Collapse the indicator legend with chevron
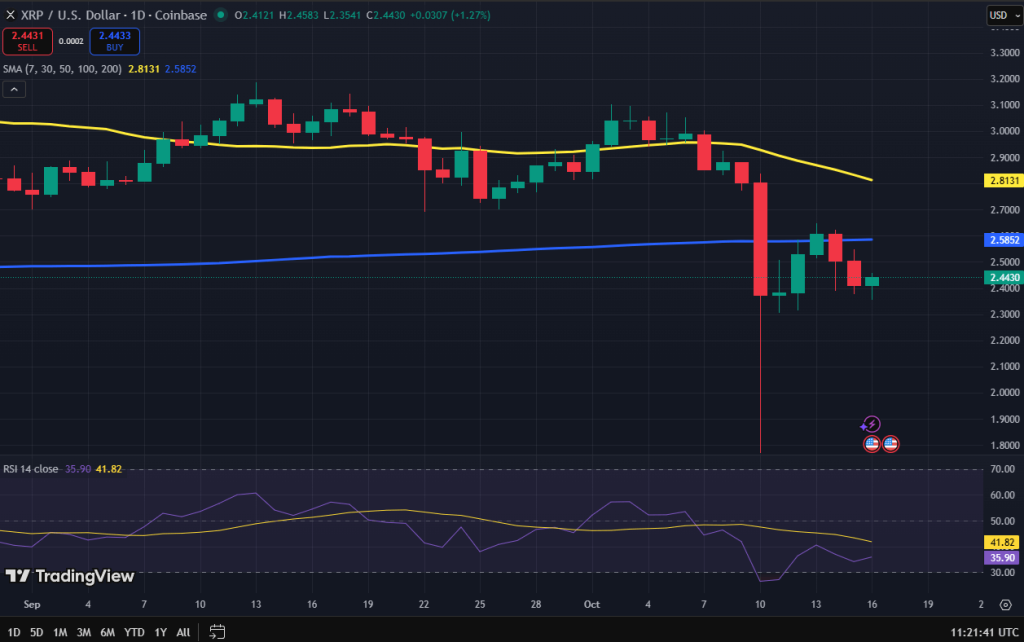 (15, 89)
